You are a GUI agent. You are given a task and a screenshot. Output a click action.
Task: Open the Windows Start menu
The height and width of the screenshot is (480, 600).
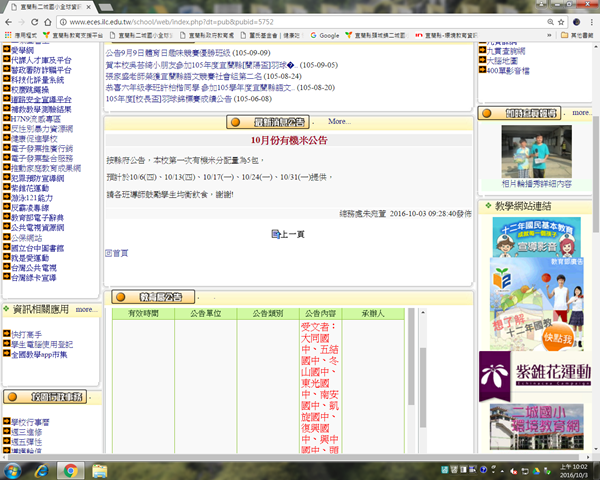pos(12,470)
